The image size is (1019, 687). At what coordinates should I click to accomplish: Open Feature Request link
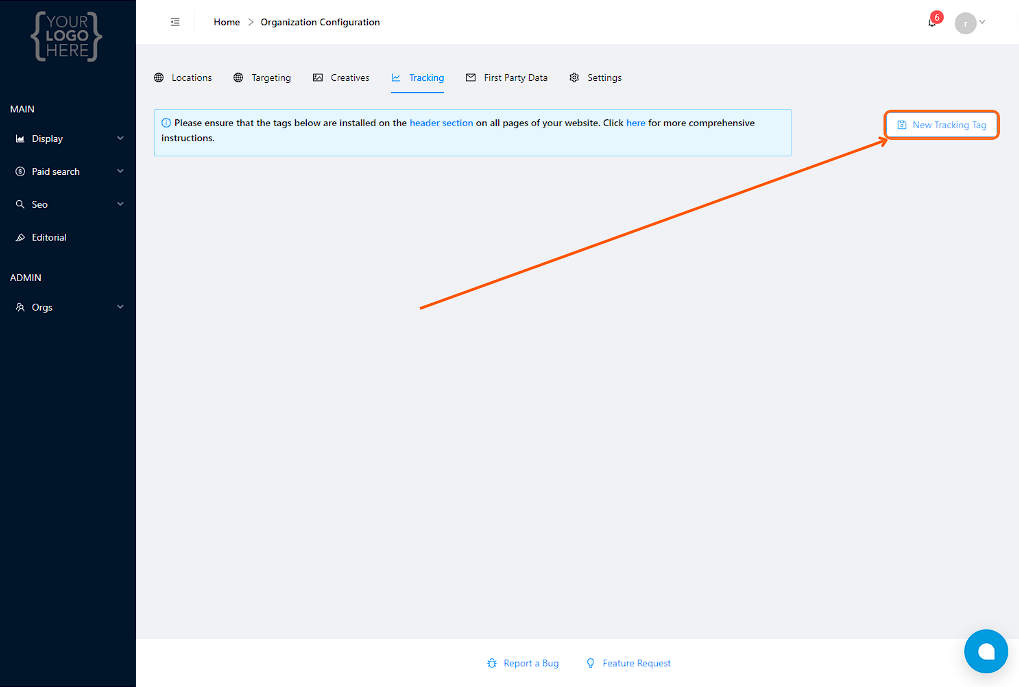636,663
